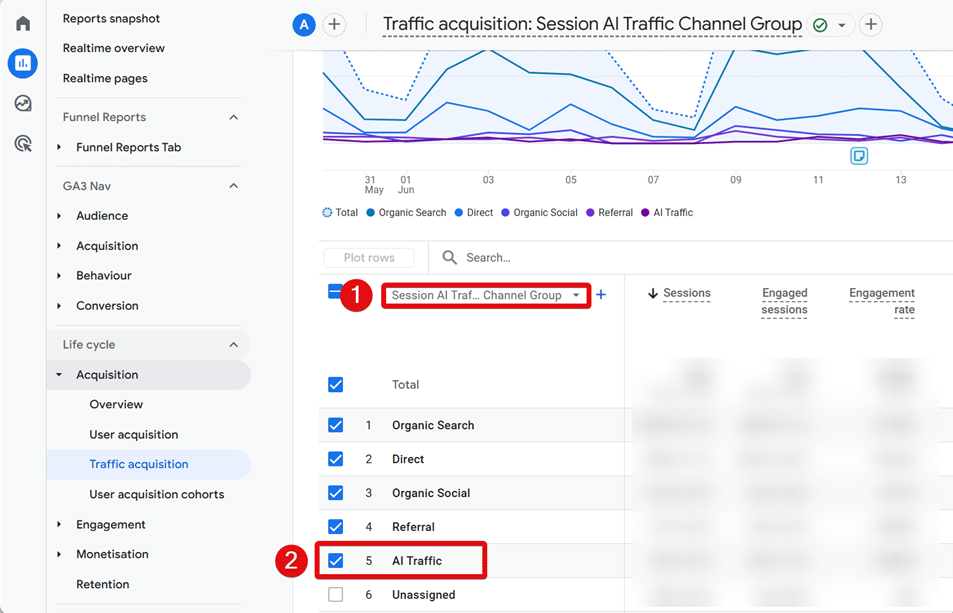Screen dimensions: 953x613
Task: Uncheck AI Traffic row checkbox
Action: pyautogui.click(x=335, y=561)
